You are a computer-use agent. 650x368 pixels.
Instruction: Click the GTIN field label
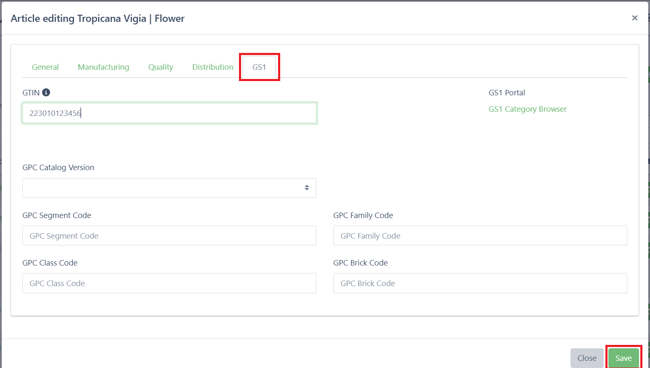(31, 93)
